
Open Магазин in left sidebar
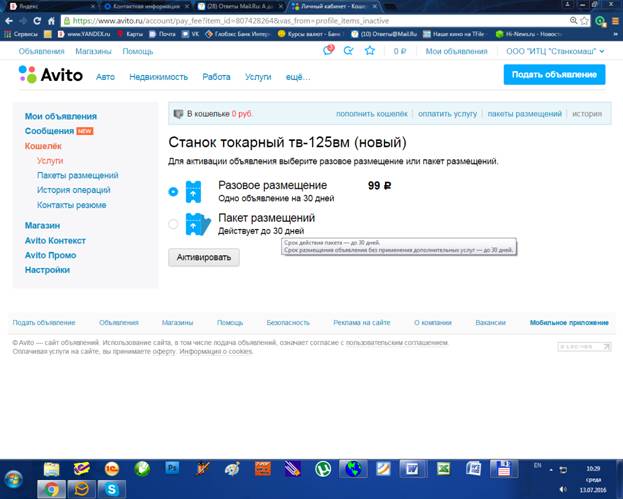click(x=43, y=226)
